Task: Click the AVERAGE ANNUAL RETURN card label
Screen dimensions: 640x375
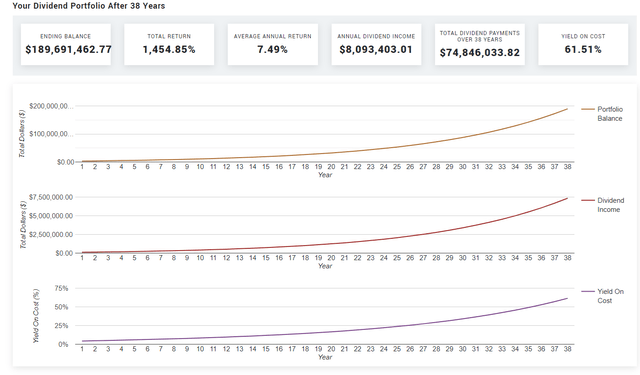Action: point(272,36)
